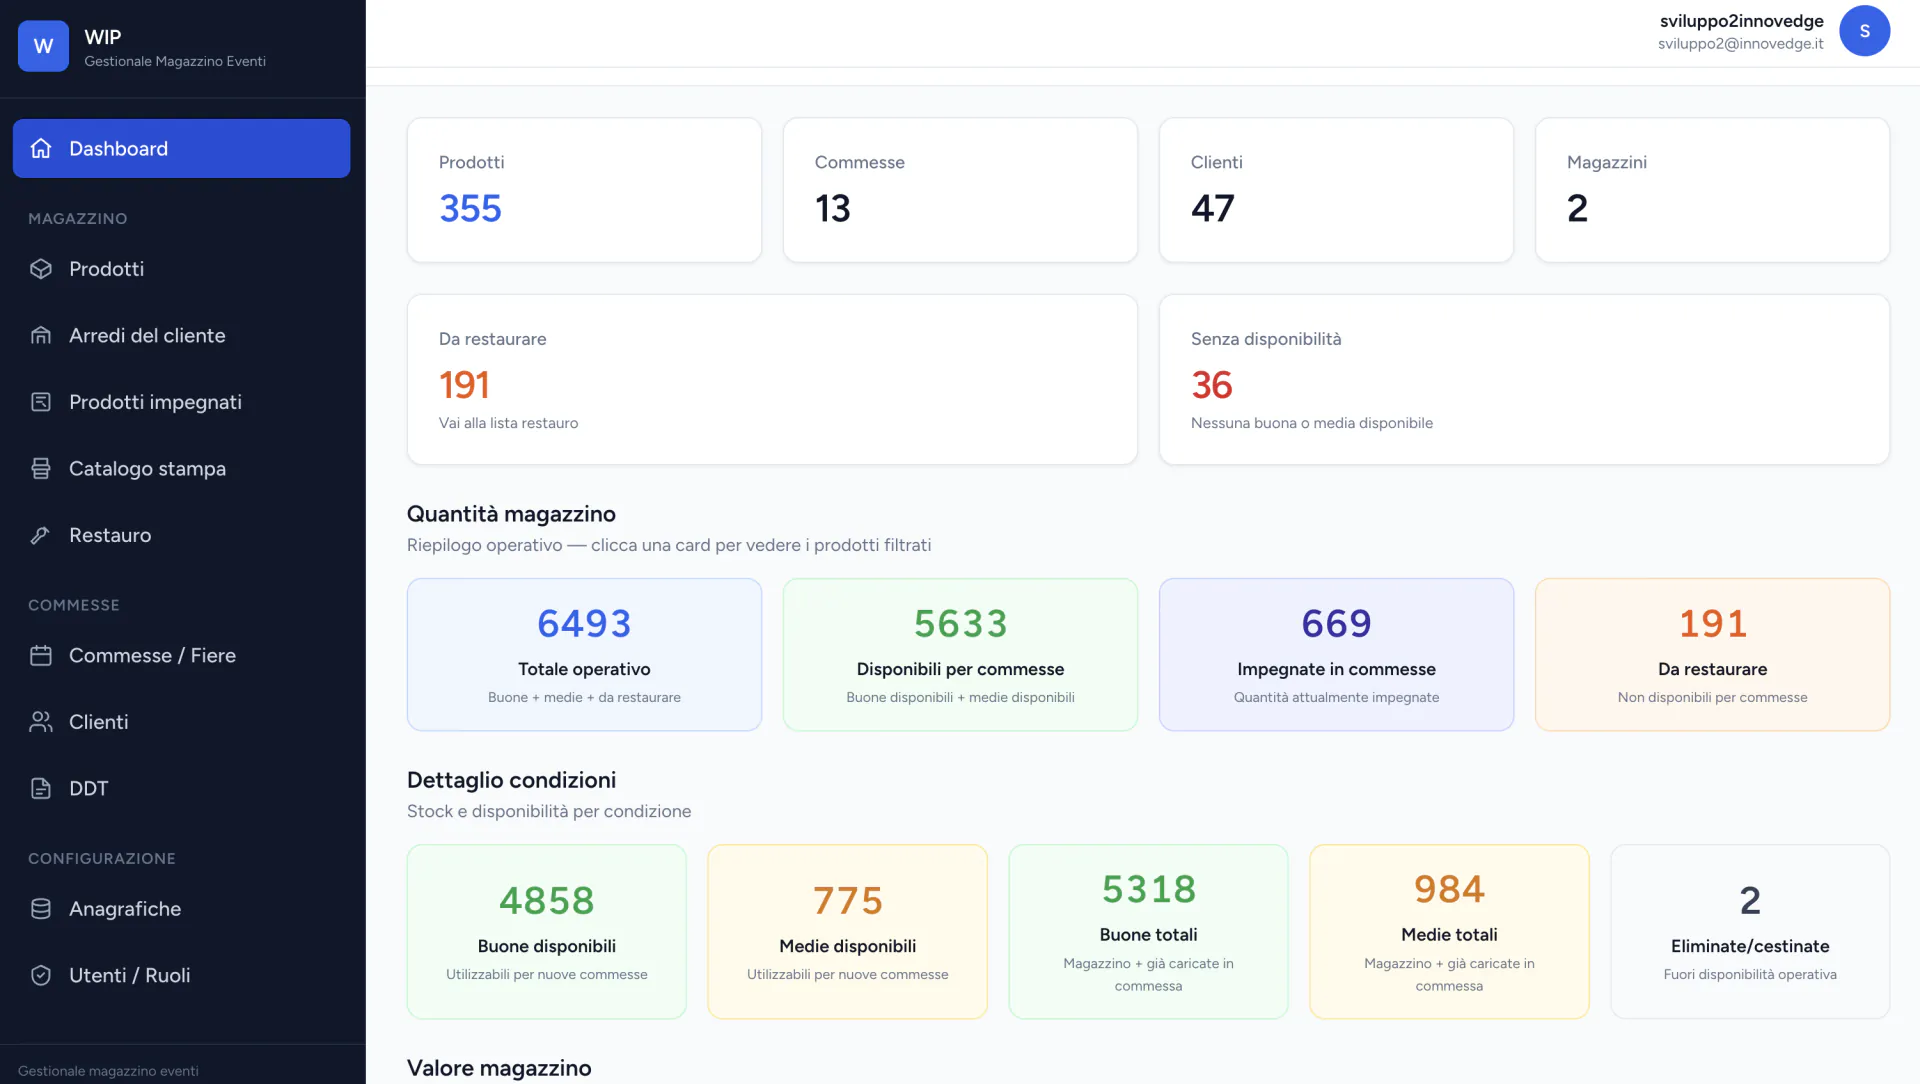Click the Riepilogo operativo description text
Viewport: 1920px width, 1084px height.
pos(669,545)
